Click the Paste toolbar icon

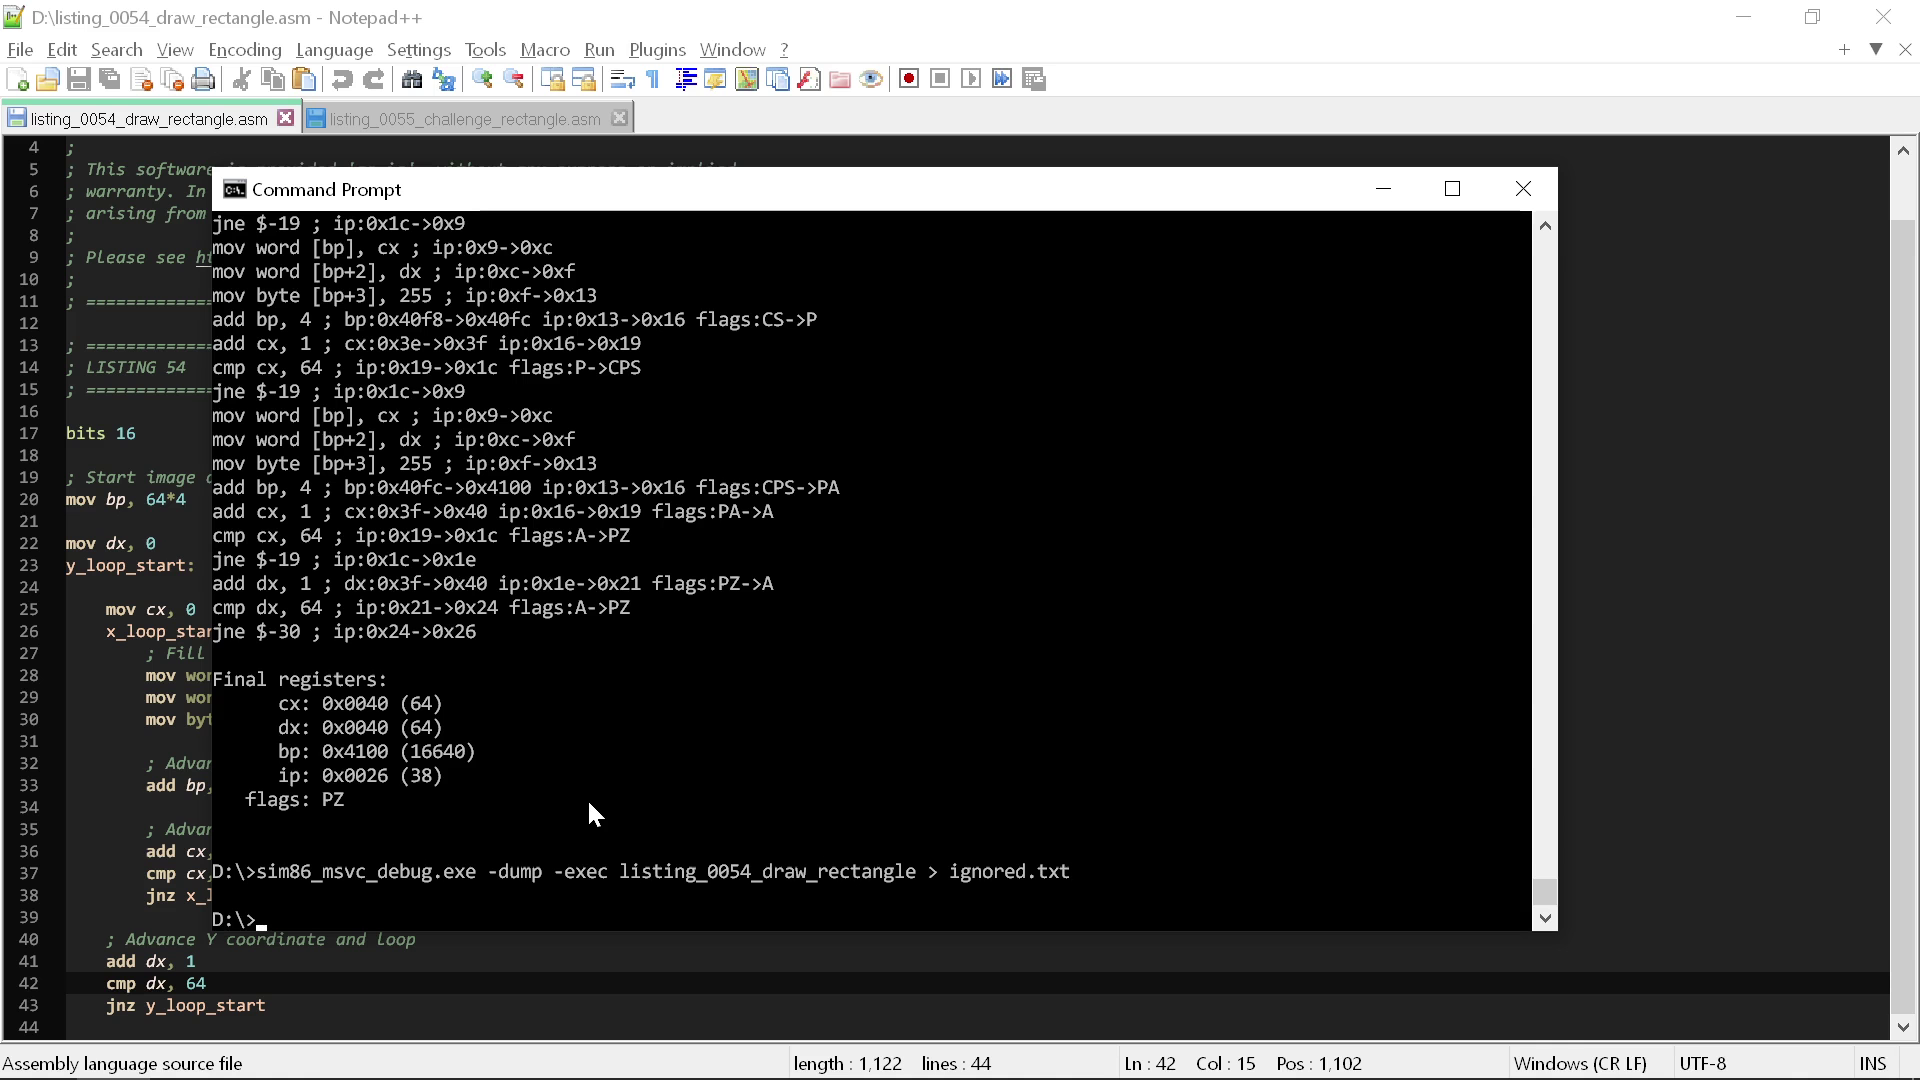[304, 79]
